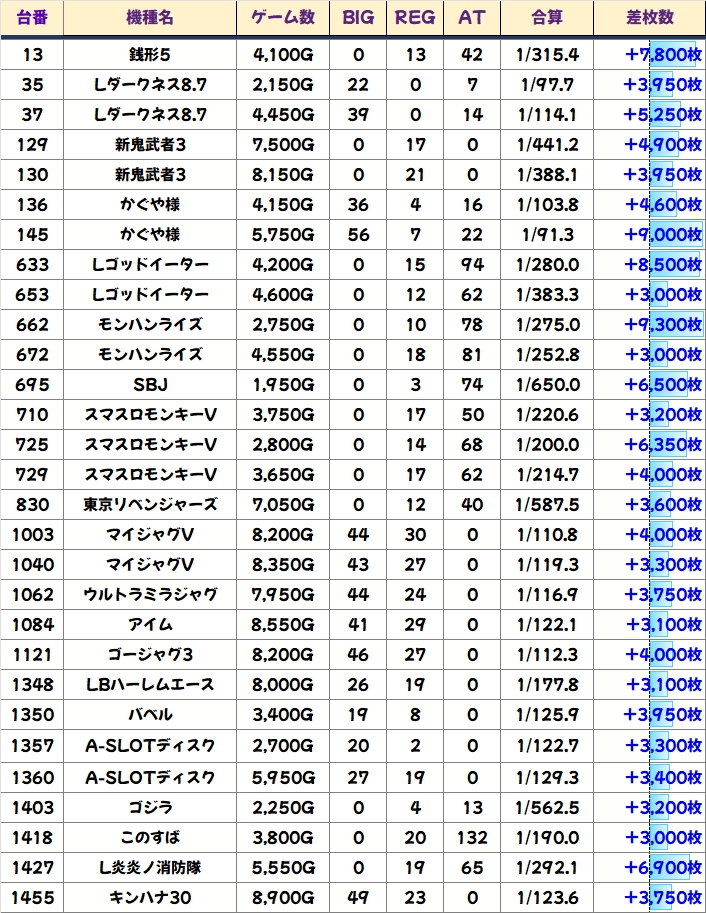Select the ウルトラミラジャグ machine name cell
The image size is (706, 913).
pyautogui.click(x=149, y=595)
